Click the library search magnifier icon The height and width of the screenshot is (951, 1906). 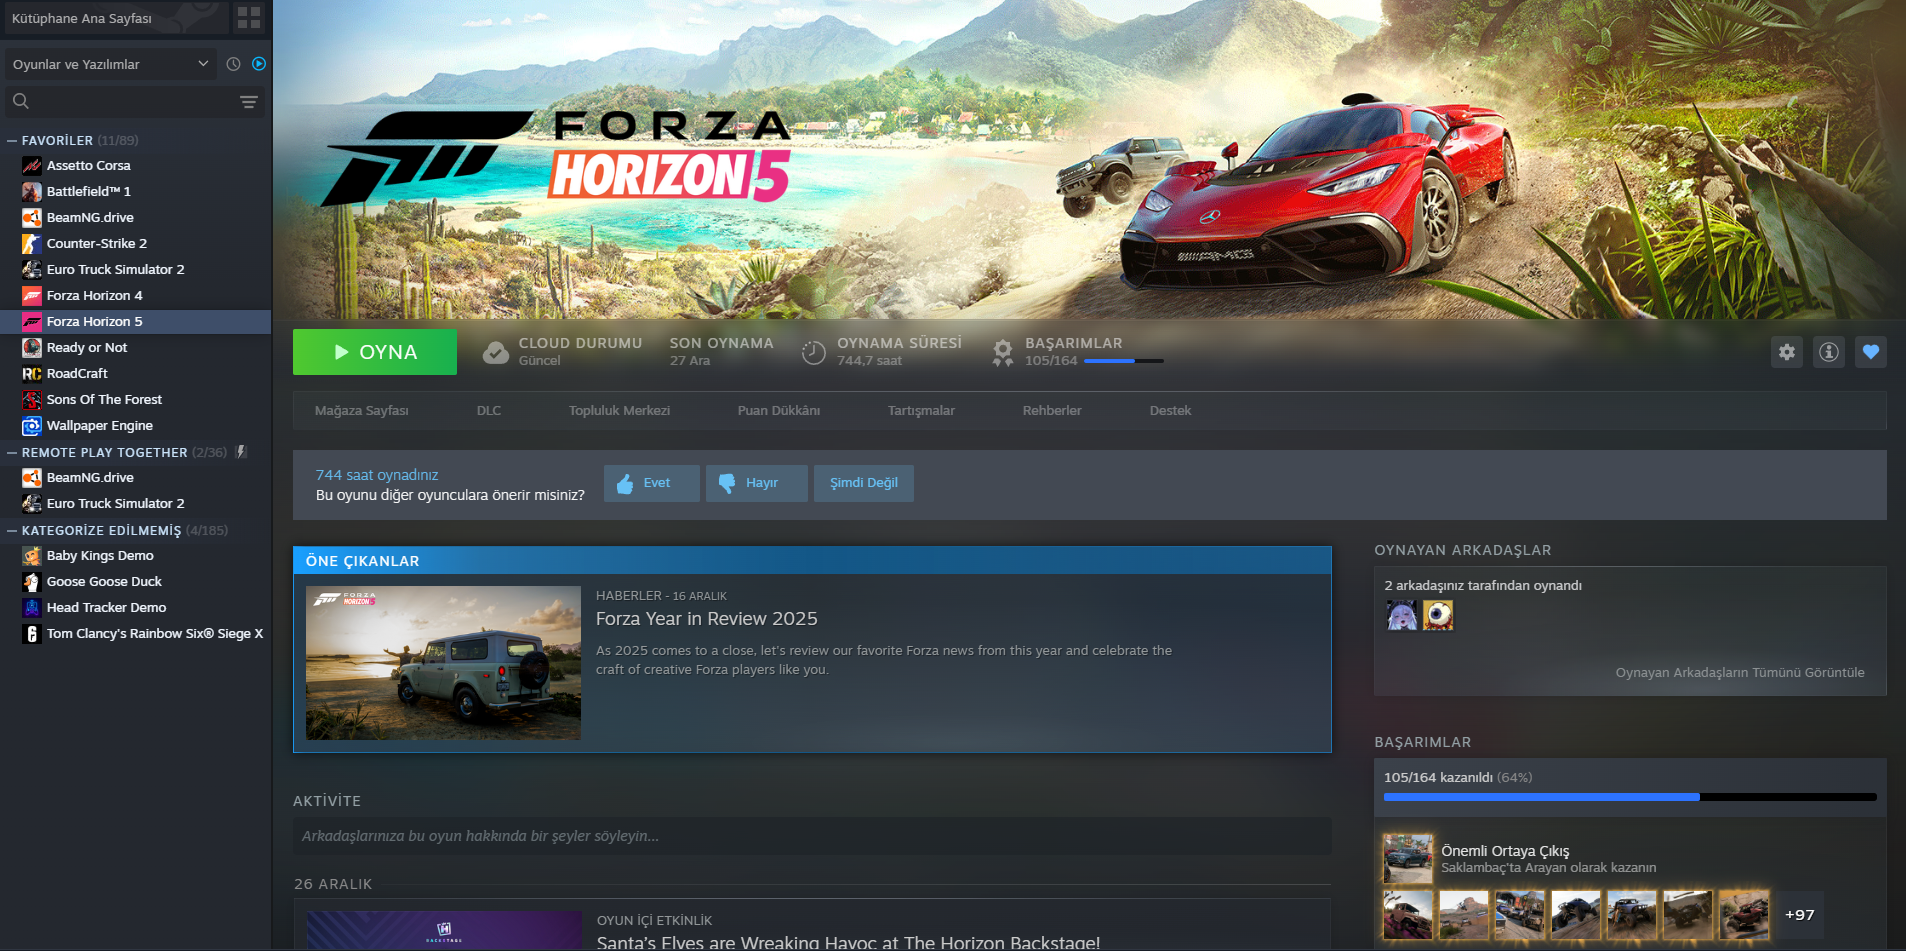[x=21, y=101]
